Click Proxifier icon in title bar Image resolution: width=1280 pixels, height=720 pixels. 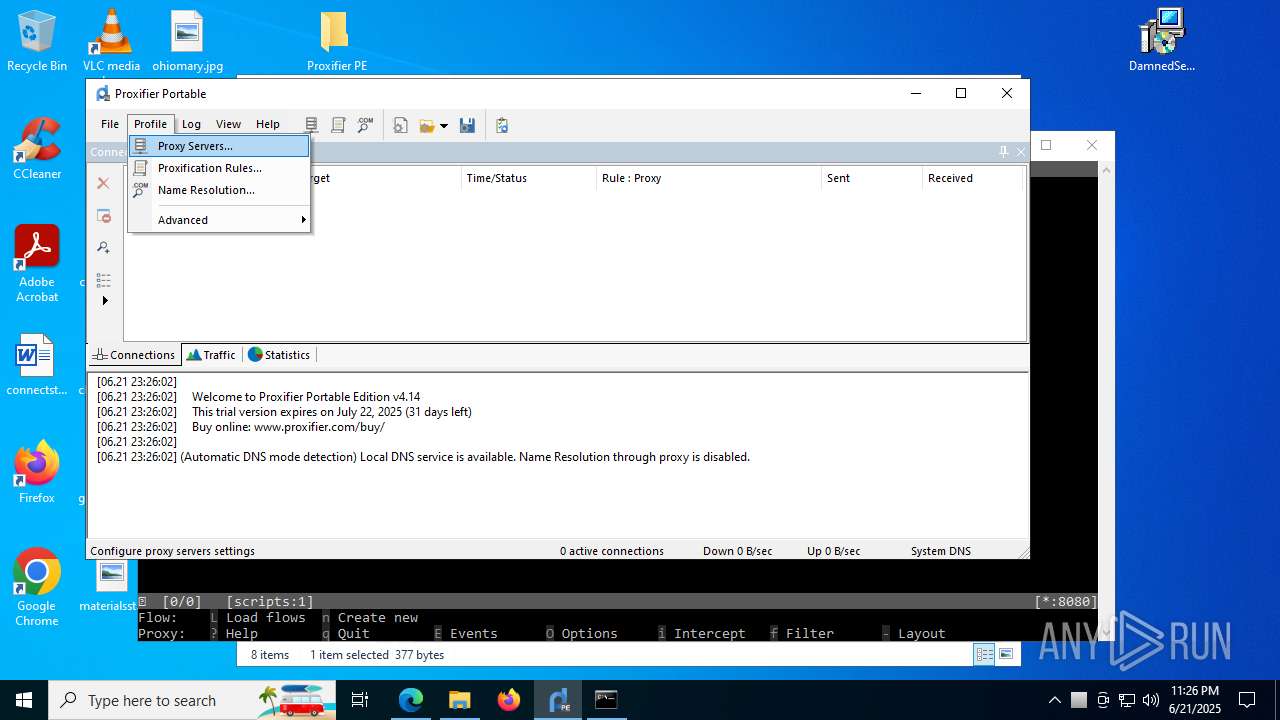point(103,93)
